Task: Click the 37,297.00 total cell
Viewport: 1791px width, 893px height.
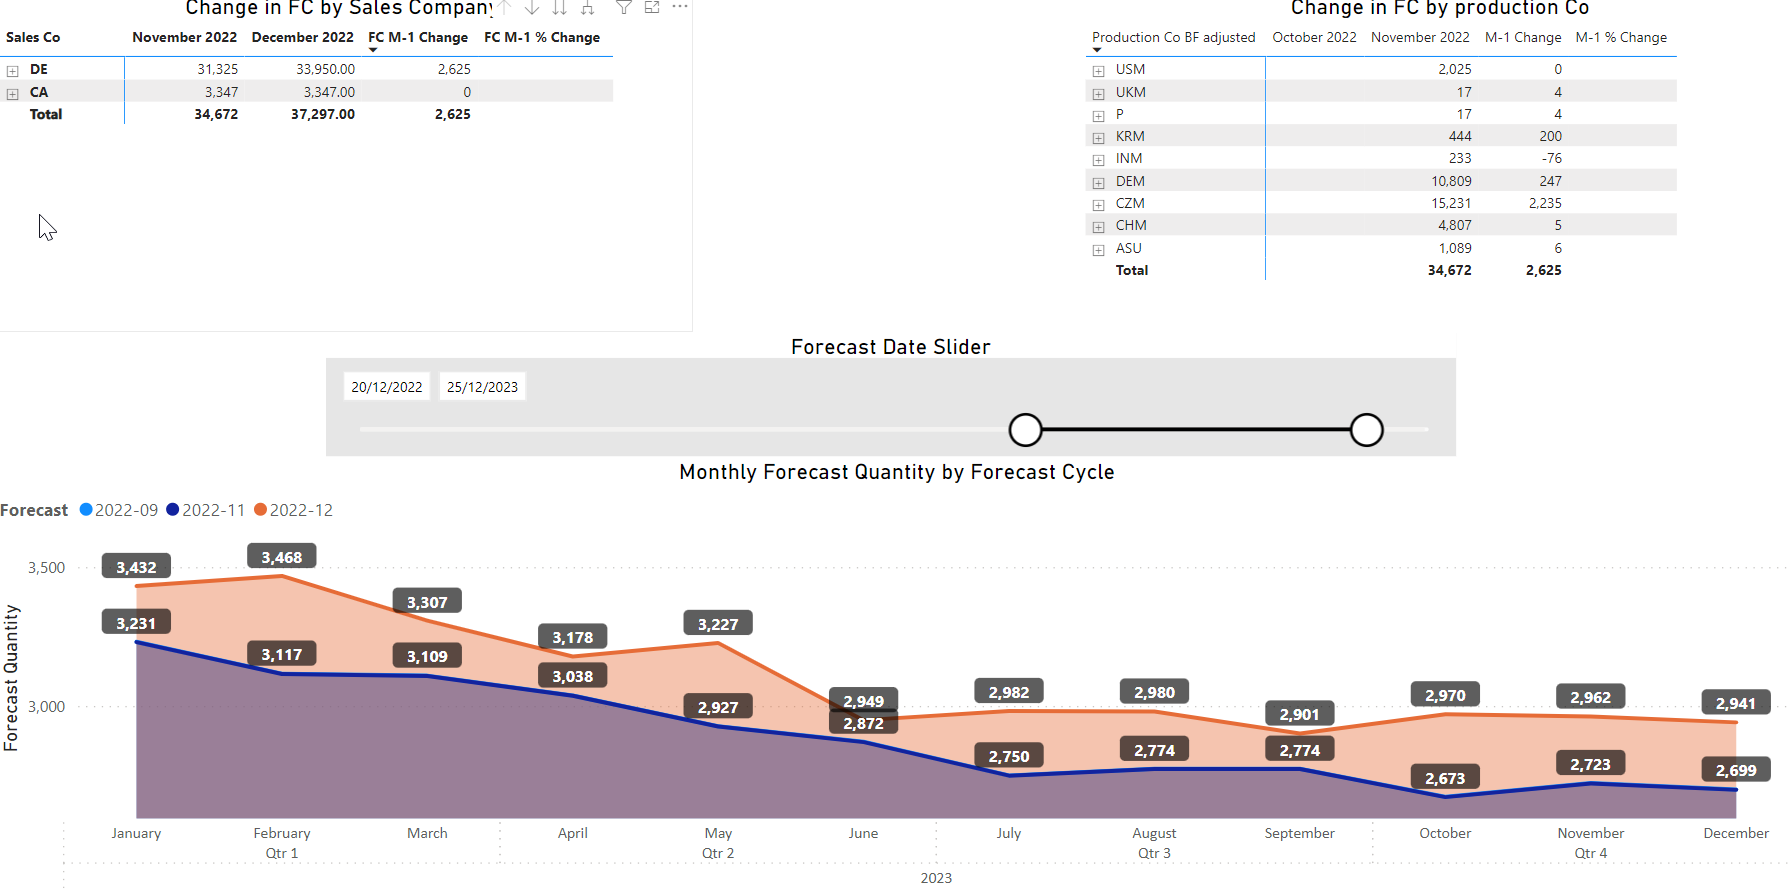Action: tap(323, 115)
